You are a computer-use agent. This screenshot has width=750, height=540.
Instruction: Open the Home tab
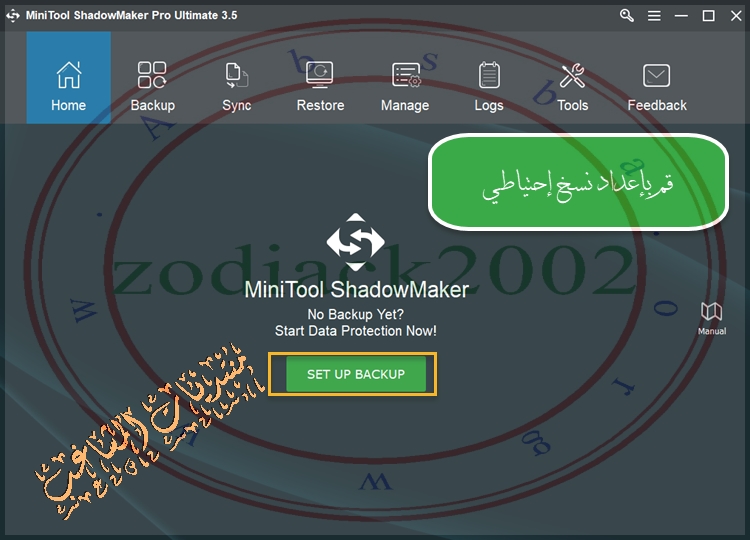pyautogui.click(x=68, y=77)
